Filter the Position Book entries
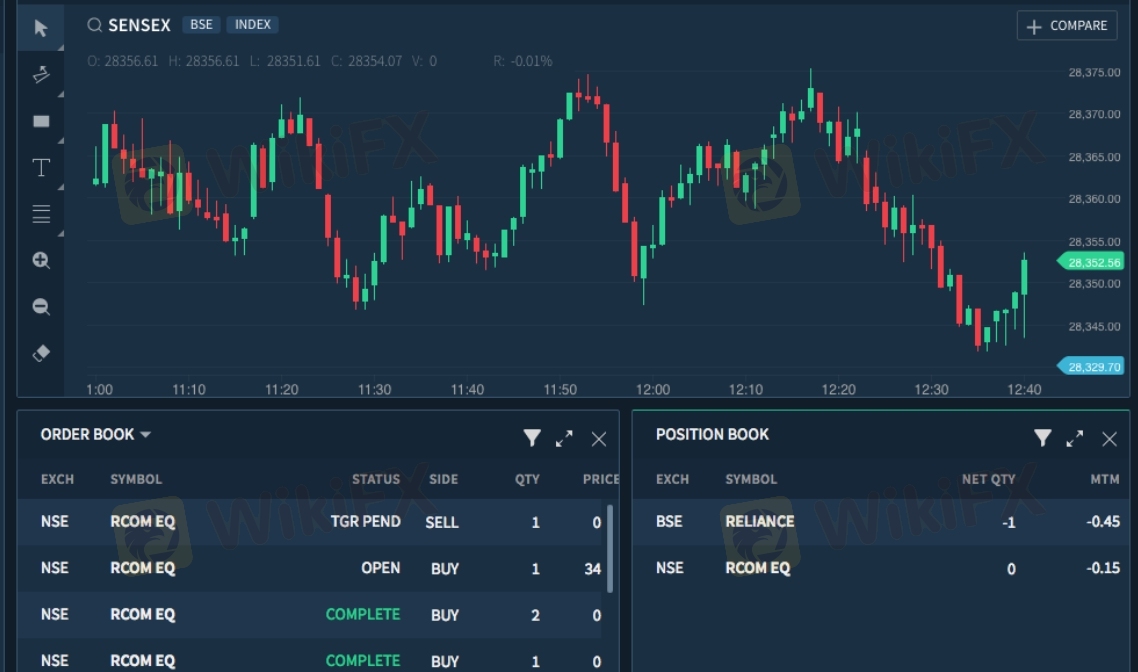This screenshot has width=1138, height=672. pos(1042,438)
